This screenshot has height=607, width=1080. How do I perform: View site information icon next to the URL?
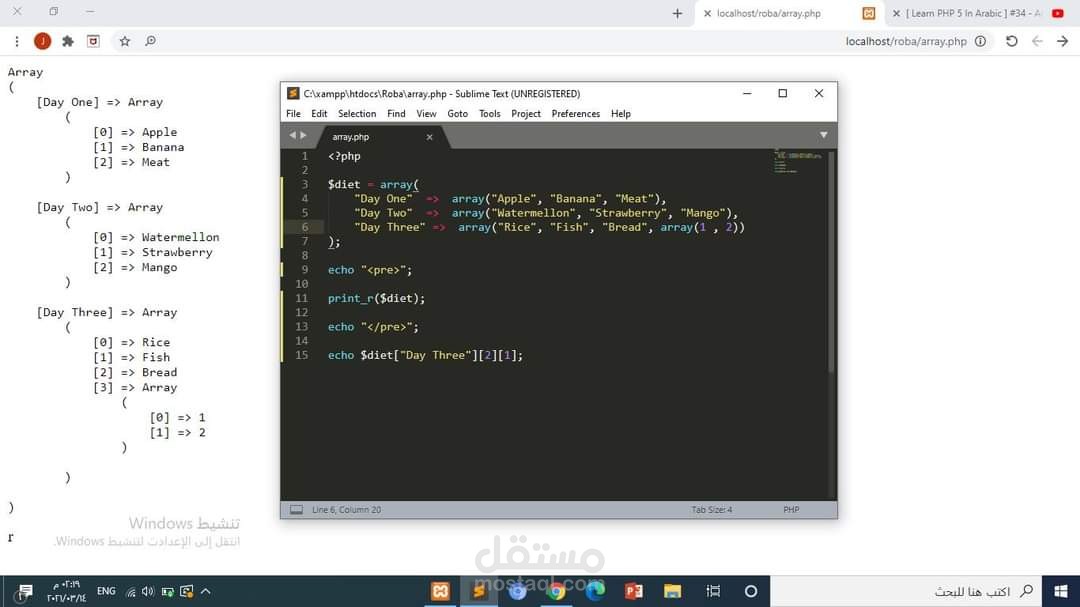coord(980,41)
